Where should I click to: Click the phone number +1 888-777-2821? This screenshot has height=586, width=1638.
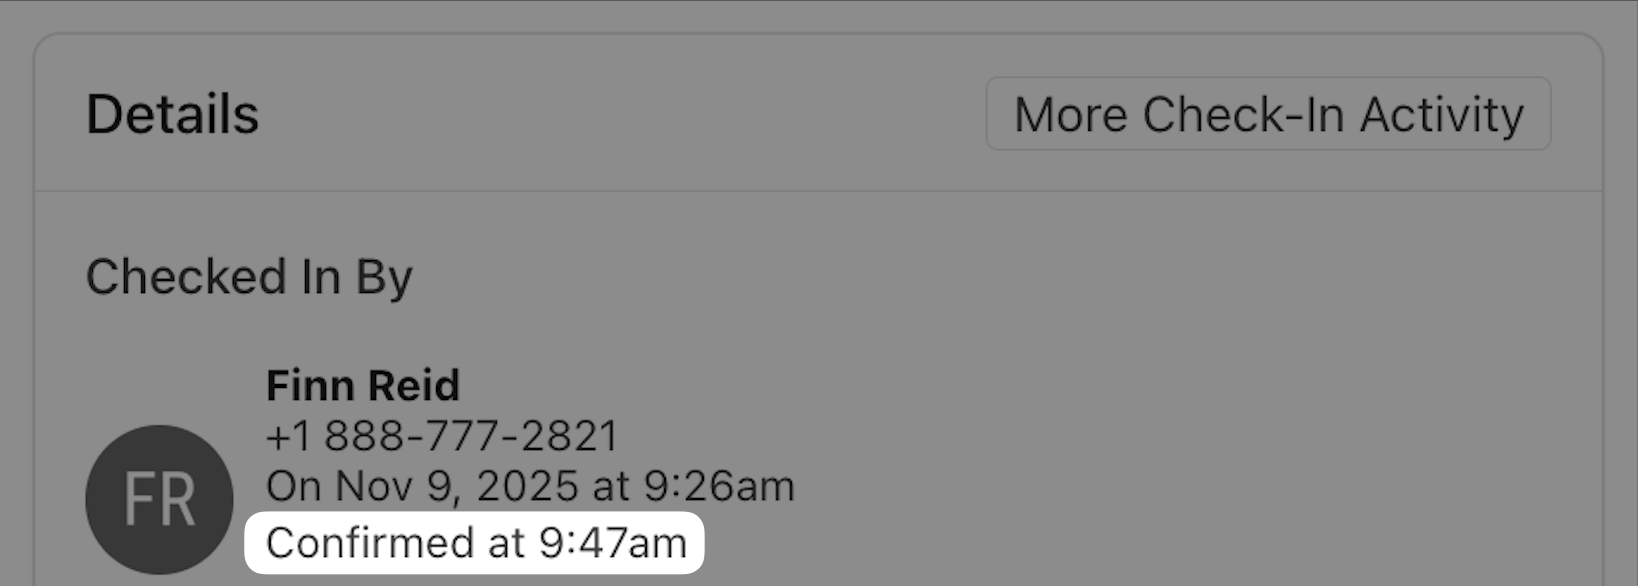(443, 436)
